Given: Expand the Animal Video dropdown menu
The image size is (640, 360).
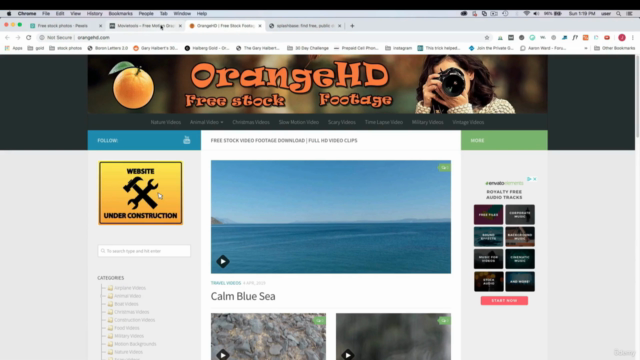Looking at the screenshot, I should point(206,122).
